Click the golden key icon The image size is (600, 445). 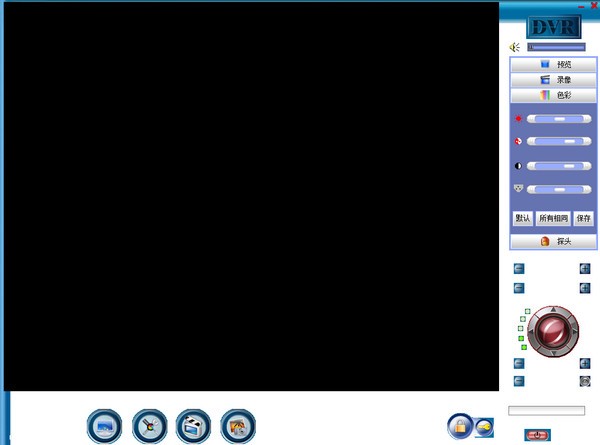[484, 427]
